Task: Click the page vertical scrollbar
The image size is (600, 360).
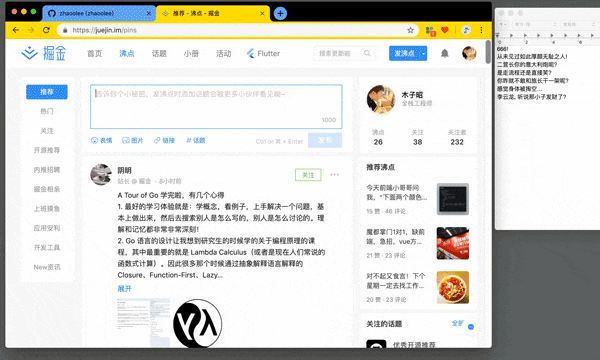Action: (x=488, y=52)
